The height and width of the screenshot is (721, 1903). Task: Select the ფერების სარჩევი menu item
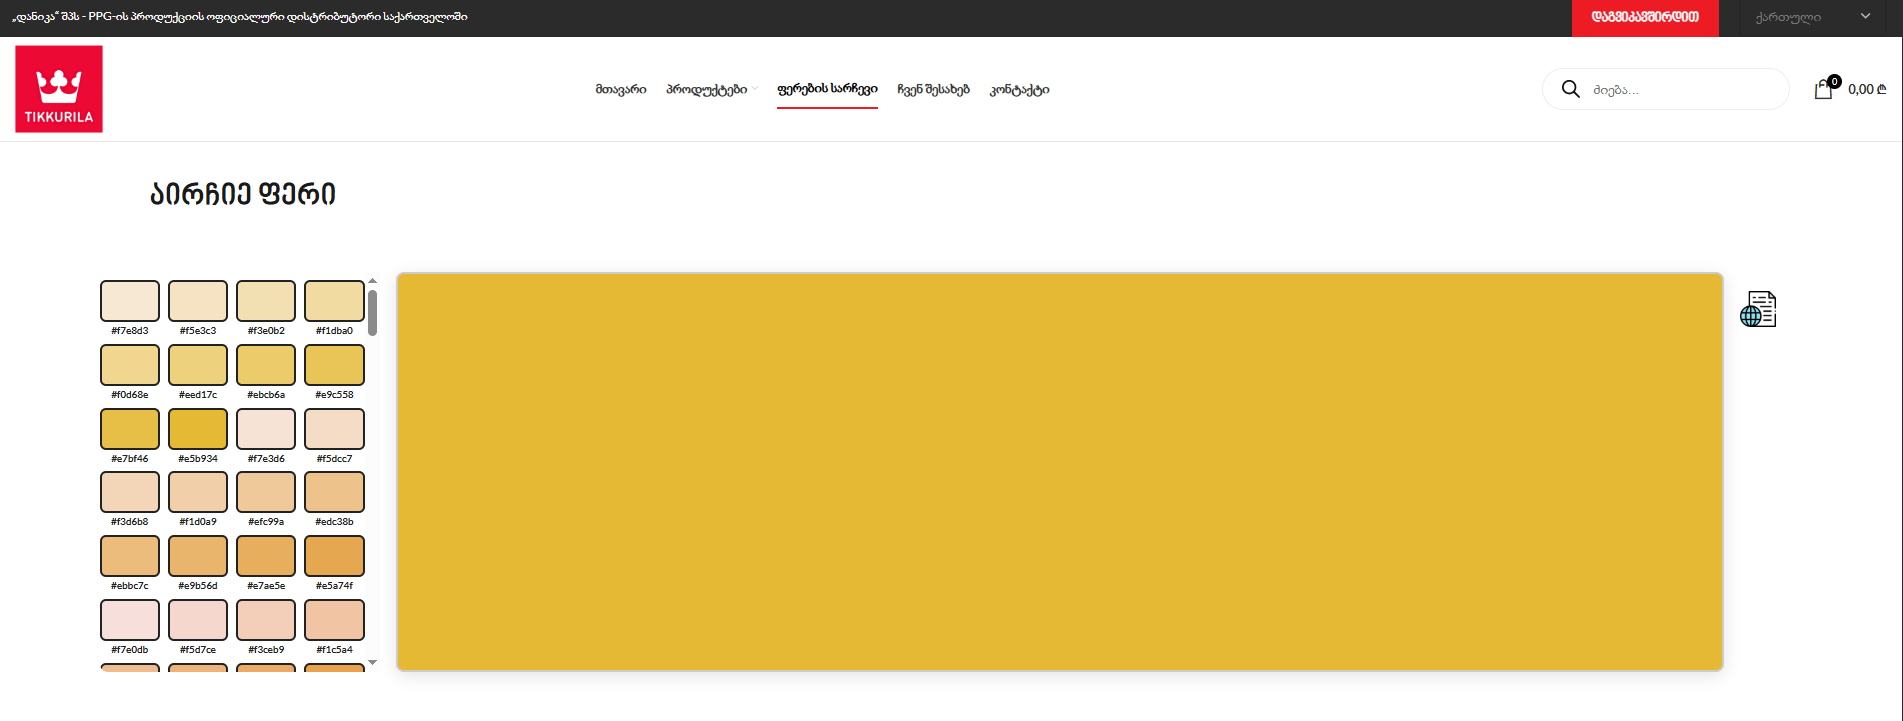pos(827,89)
